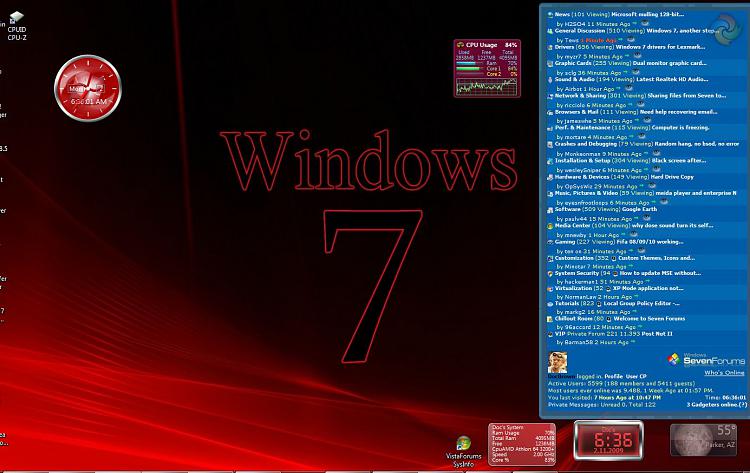Click the swirl logo in forum gadget

pos(726,29)
